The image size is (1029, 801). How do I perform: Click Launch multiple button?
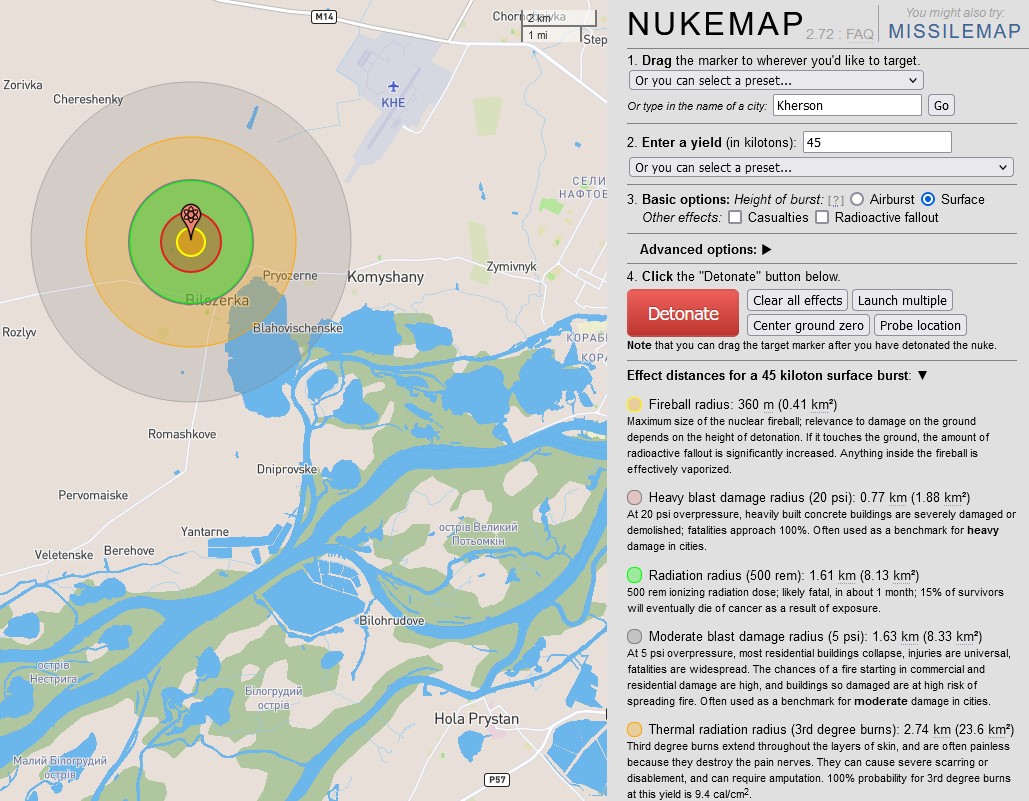[902, 300]
